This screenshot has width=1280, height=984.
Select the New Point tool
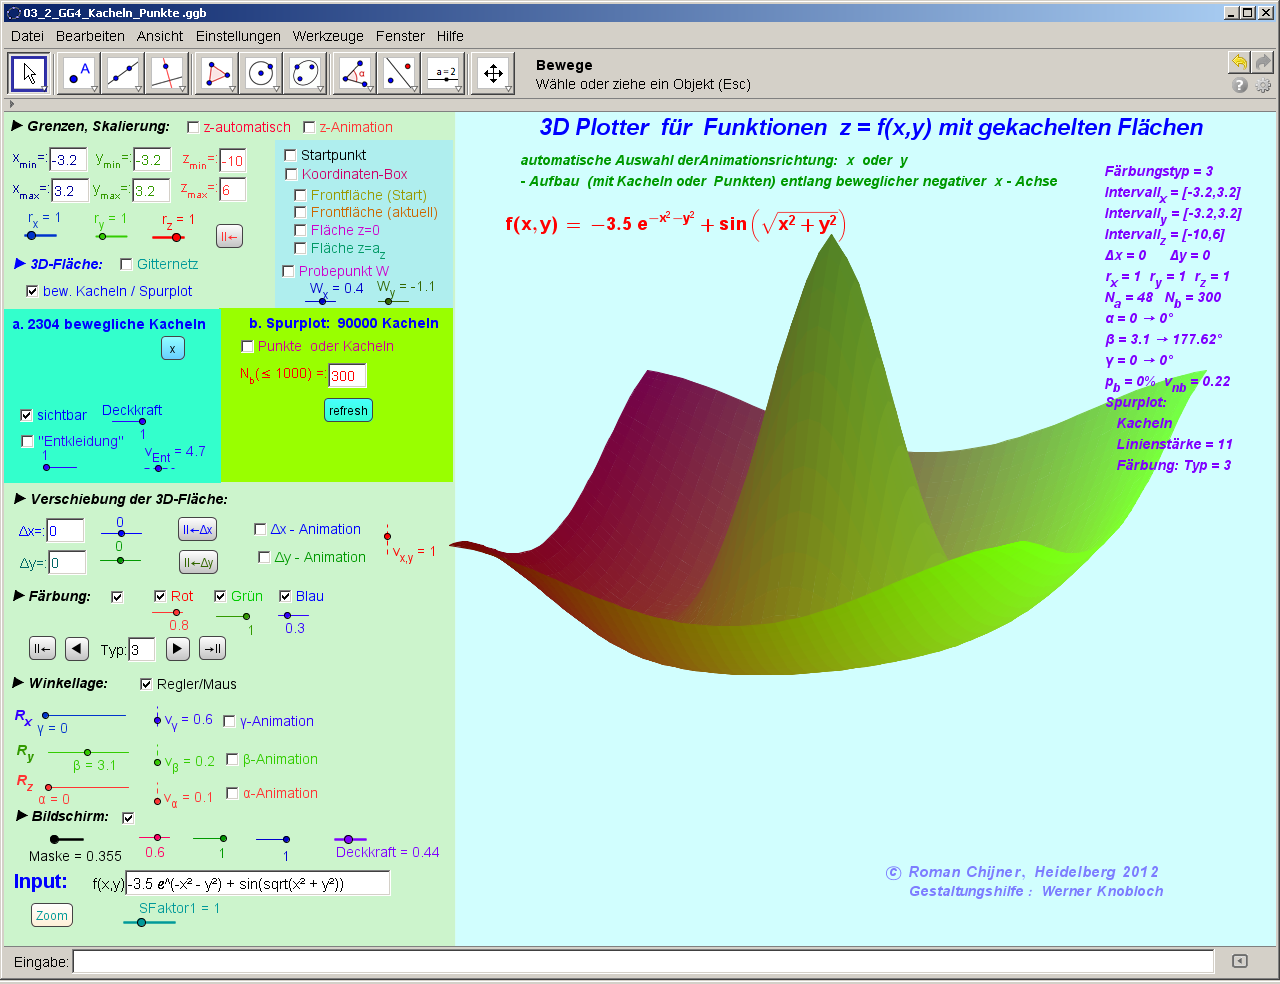[78, 74]
